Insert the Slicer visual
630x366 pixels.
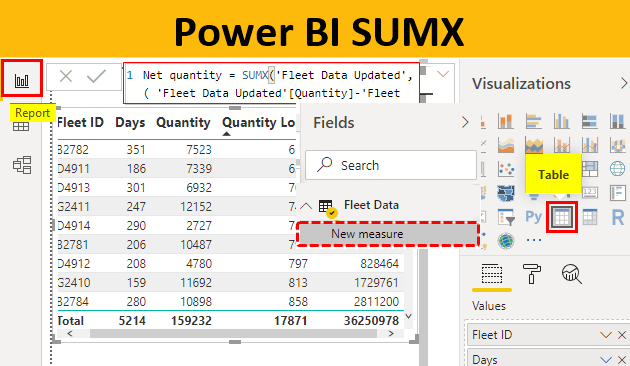click(506, 217)
